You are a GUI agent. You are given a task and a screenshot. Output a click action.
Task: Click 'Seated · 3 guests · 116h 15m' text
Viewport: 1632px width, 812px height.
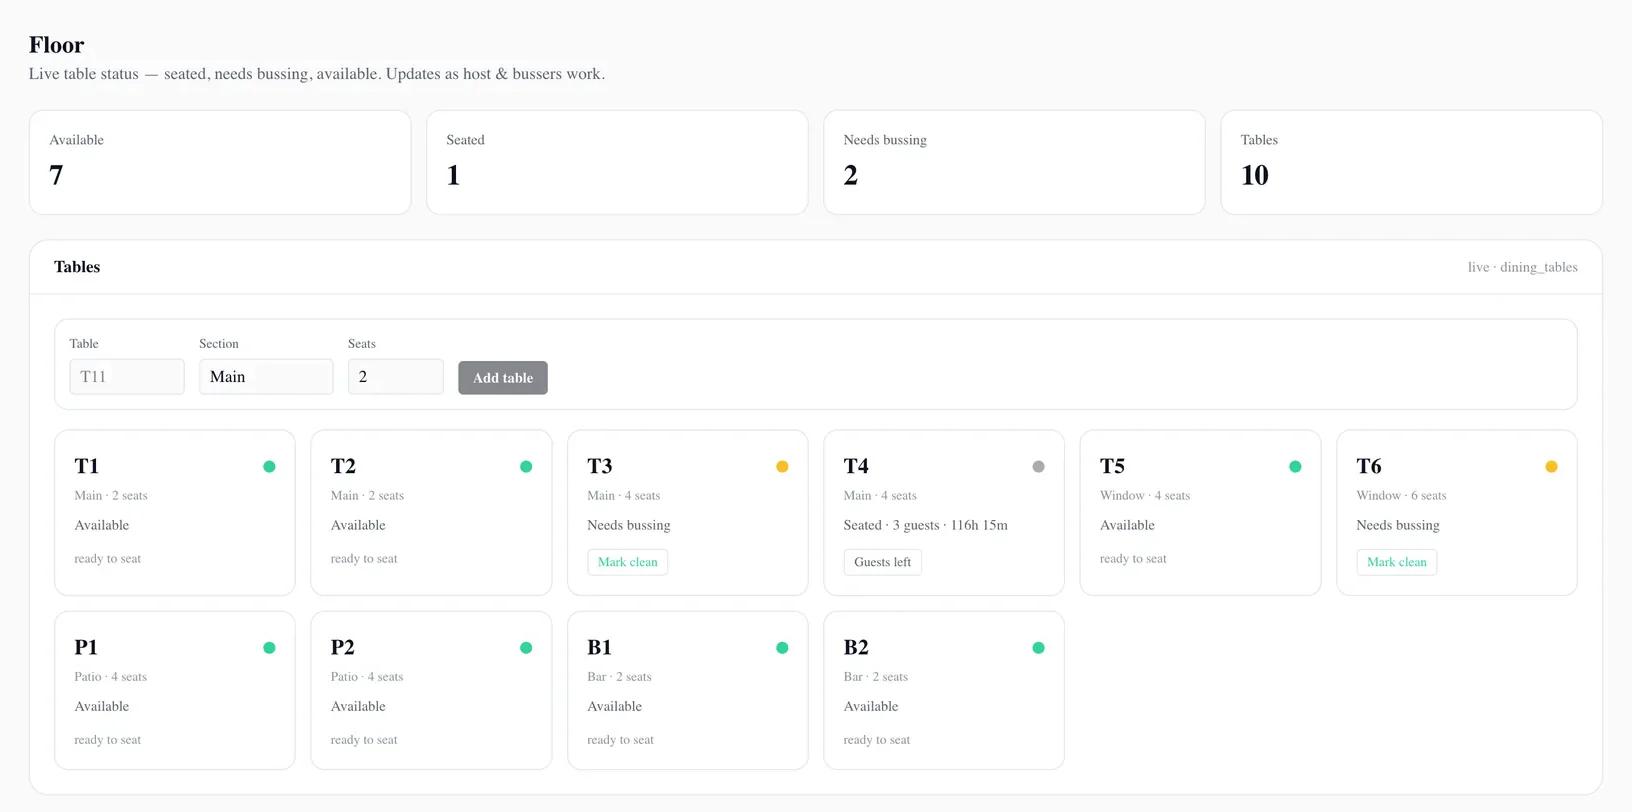926,525
